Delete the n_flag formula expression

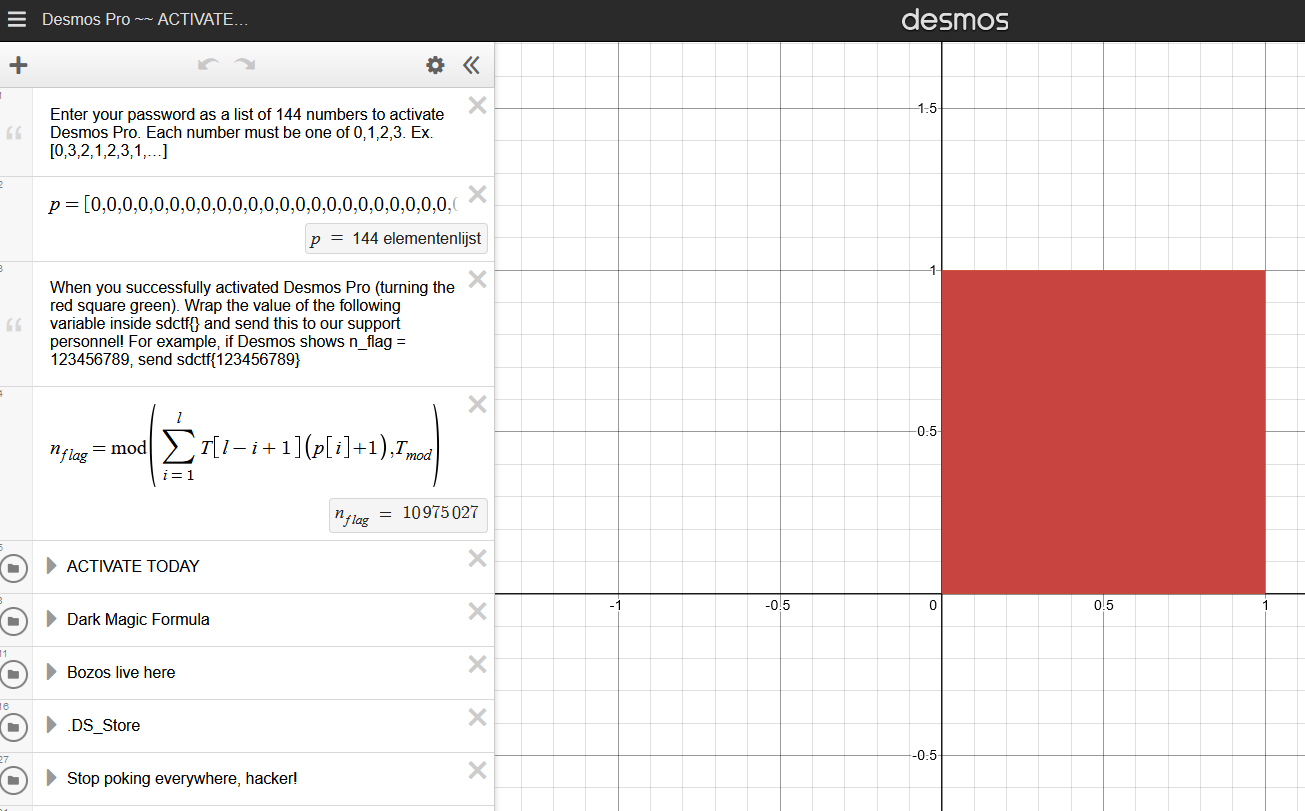pos(477,404)
